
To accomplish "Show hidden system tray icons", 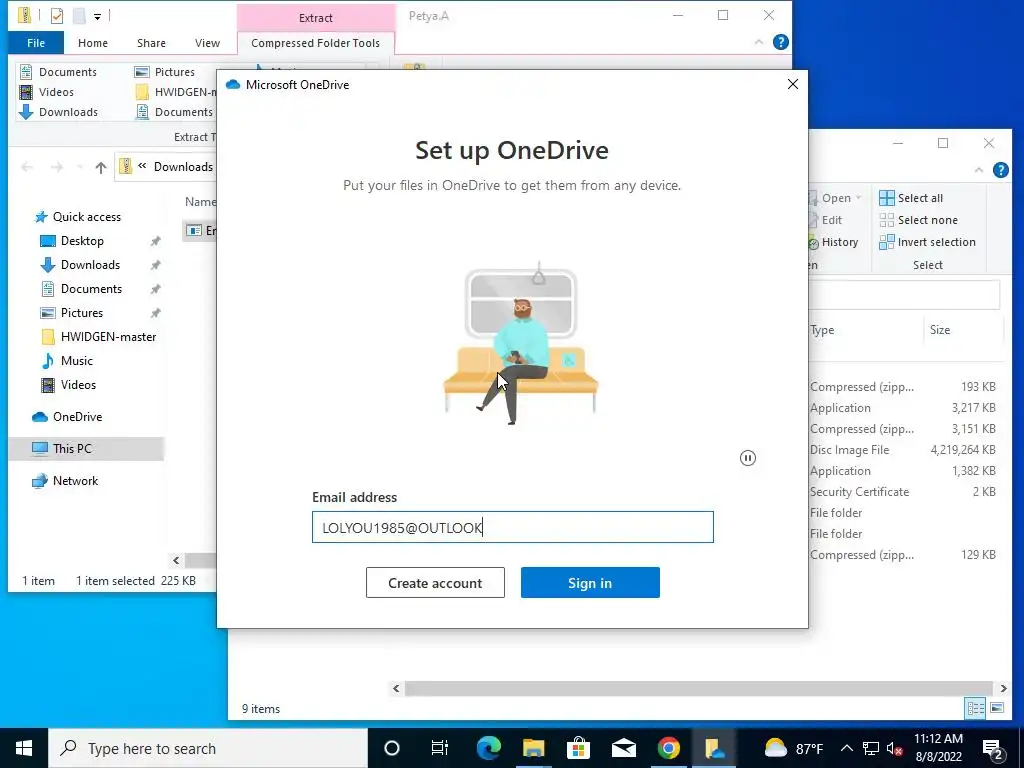I will pyautogui.click(x=846, y=748).
